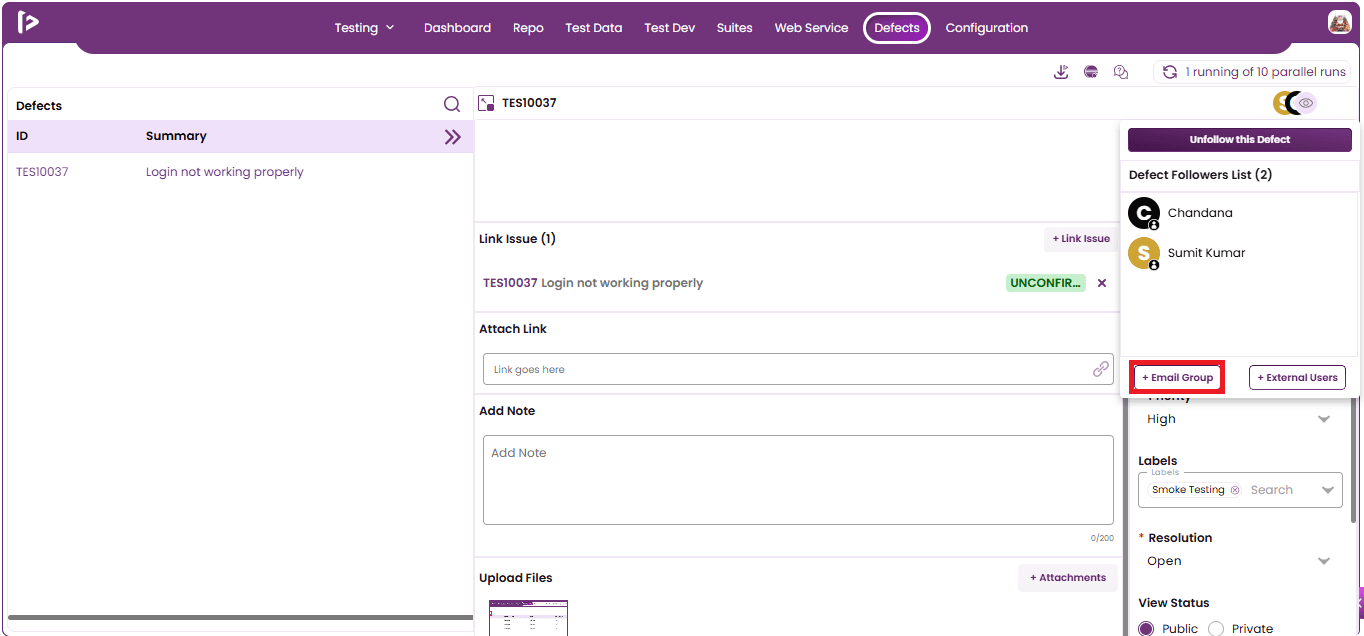Click the TES10037 title in detail header
This screenshot has width=1364, height=636.
[x=529, y=103]
